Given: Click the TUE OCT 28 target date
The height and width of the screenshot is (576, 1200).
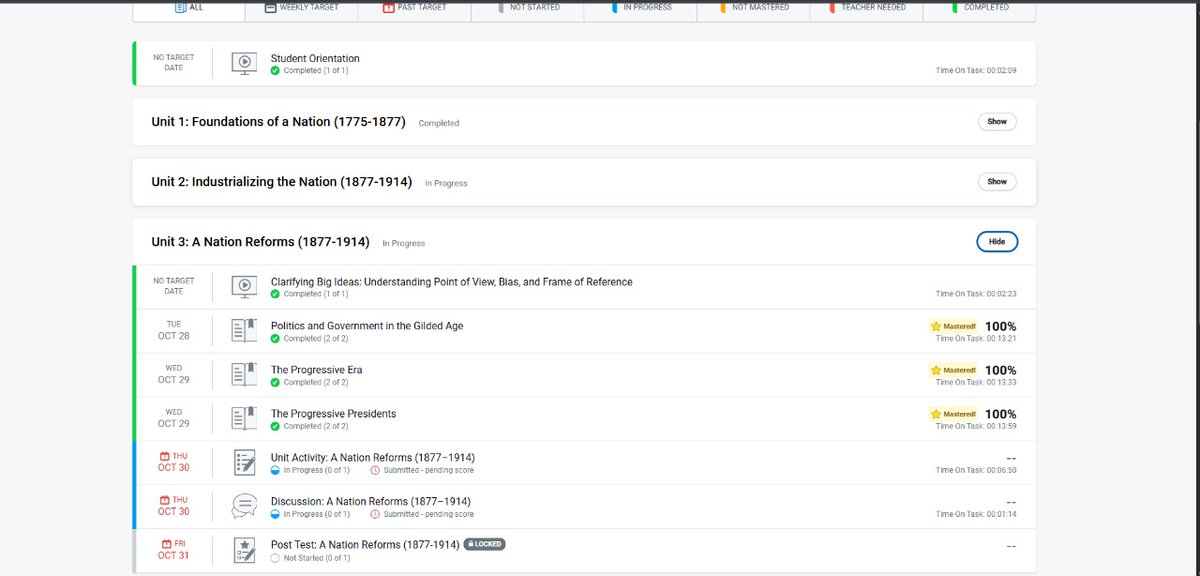Looking at the screenshot, I should tap(173, 330).
